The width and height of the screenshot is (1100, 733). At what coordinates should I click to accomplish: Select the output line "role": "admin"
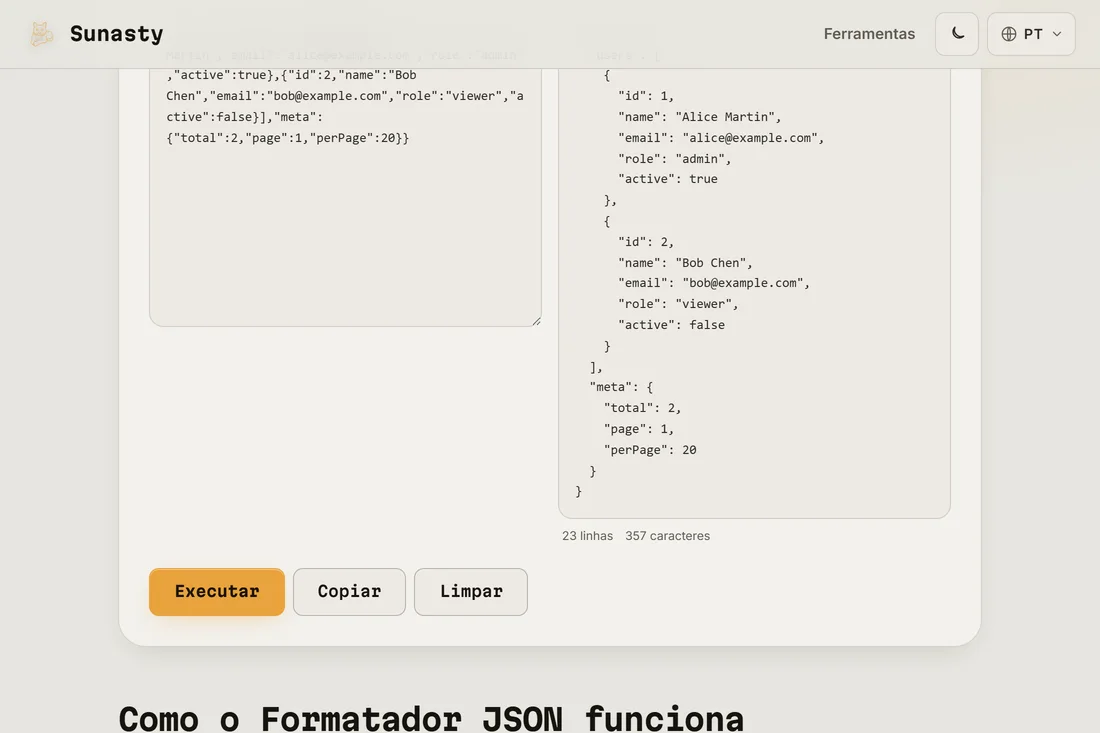tap(674, 159)
